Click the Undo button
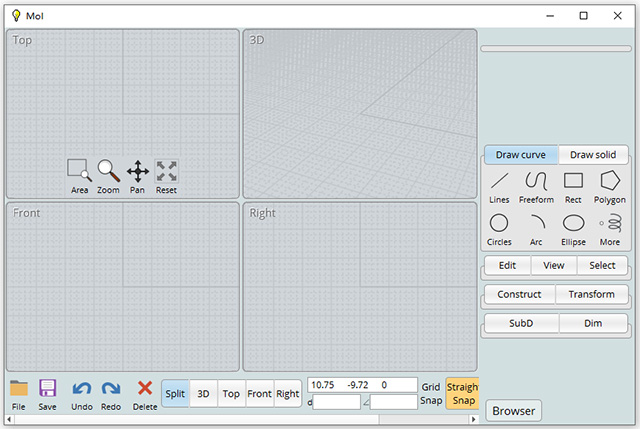 click(82, 393)
